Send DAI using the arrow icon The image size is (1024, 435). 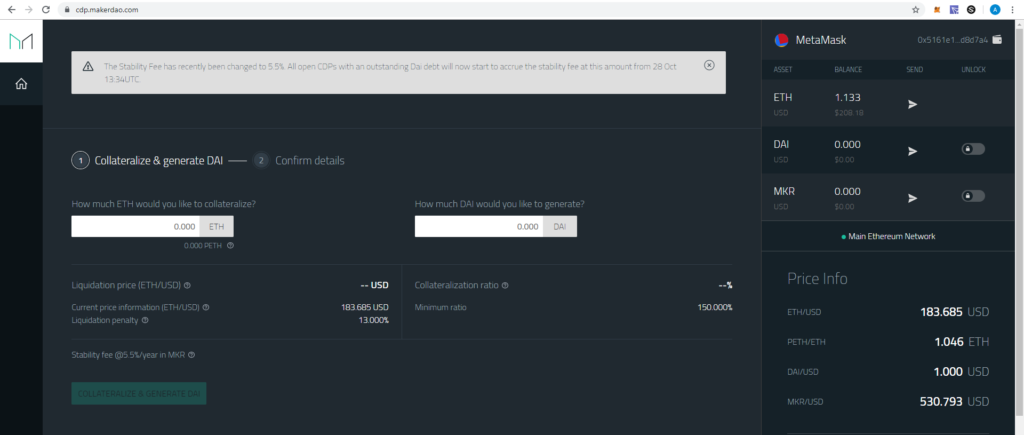point(912,151)
